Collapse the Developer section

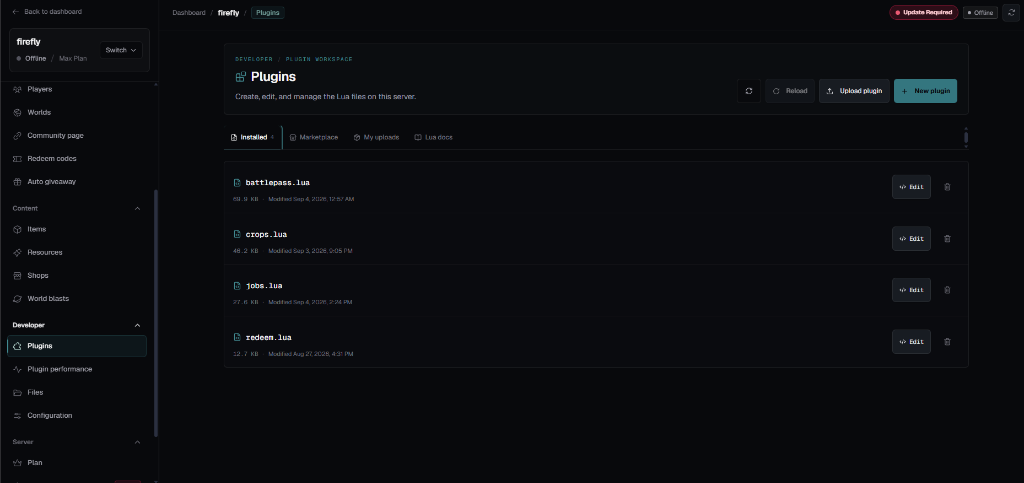point(137,325)
